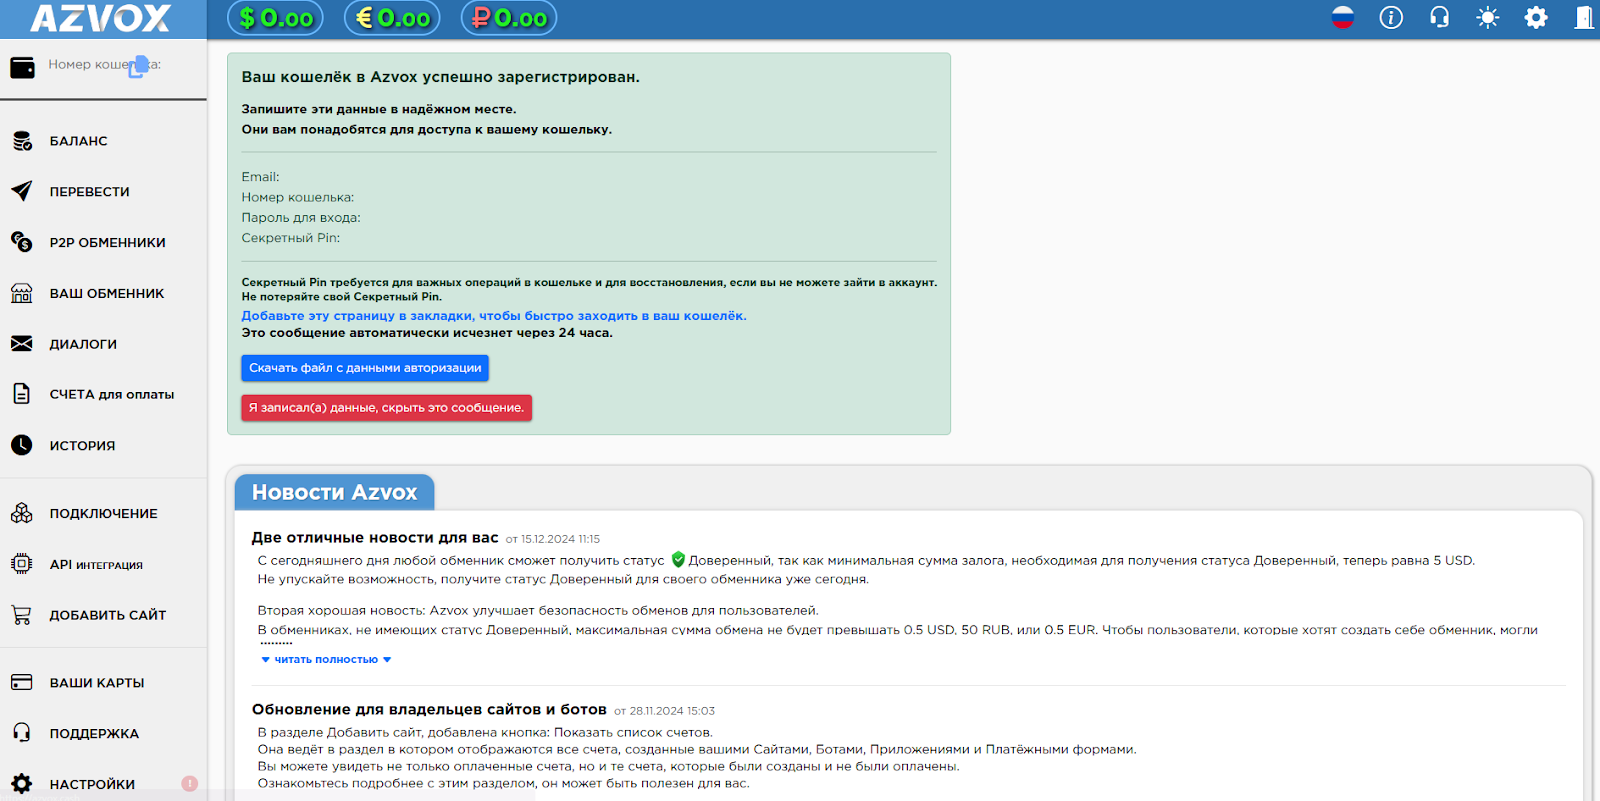The height and width of the screenshot is (801, 1600).
Task: Open ПОДКЛЮЧЕНИЕ menu item
Action: (x=103, y=513)
